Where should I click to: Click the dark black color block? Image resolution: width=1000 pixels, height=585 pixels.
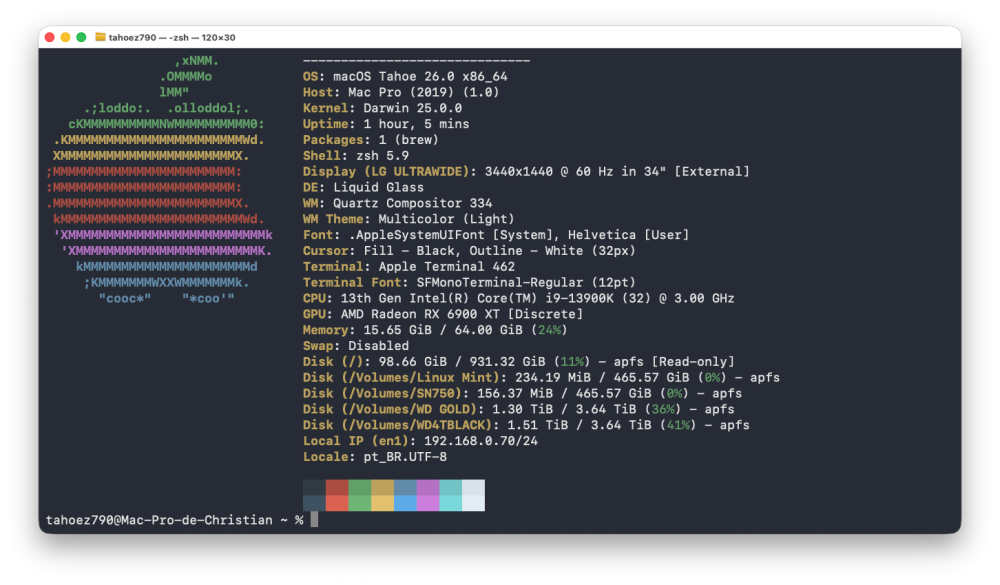[314, 487]
